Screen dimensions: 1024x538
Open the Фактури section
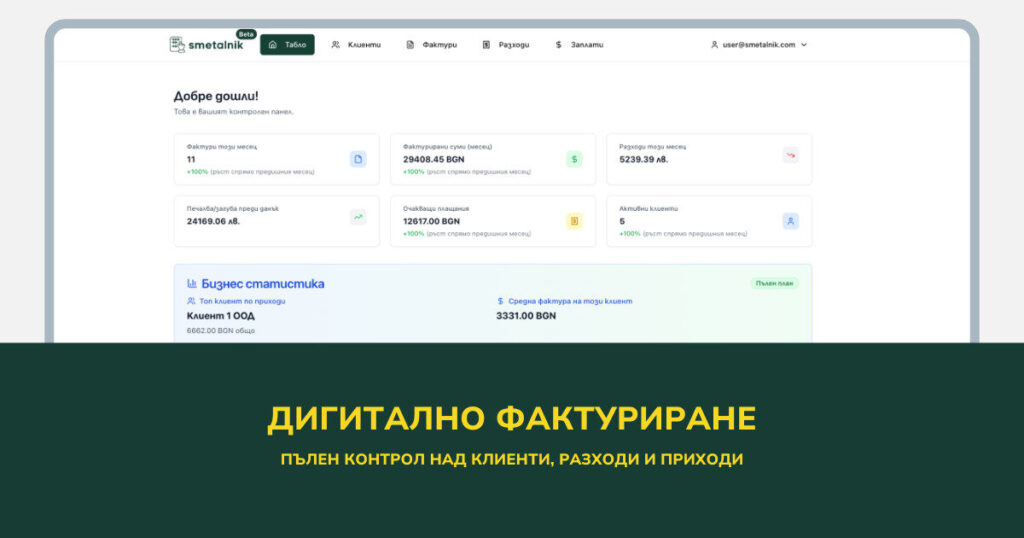(431, 45)
